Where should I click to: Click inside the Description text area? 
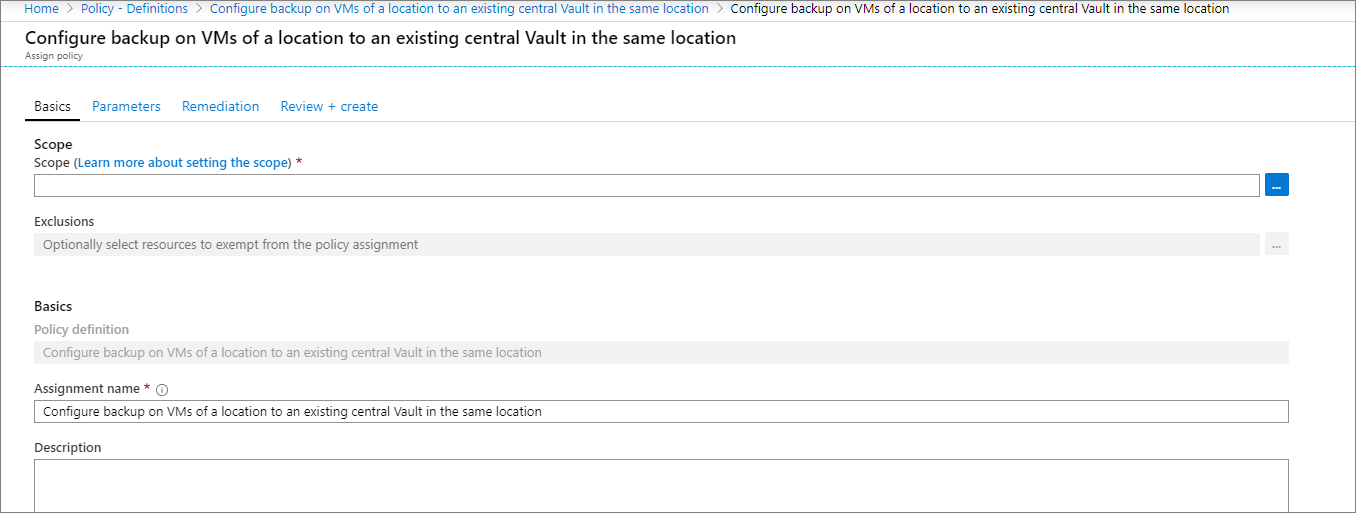click(660, 485)
